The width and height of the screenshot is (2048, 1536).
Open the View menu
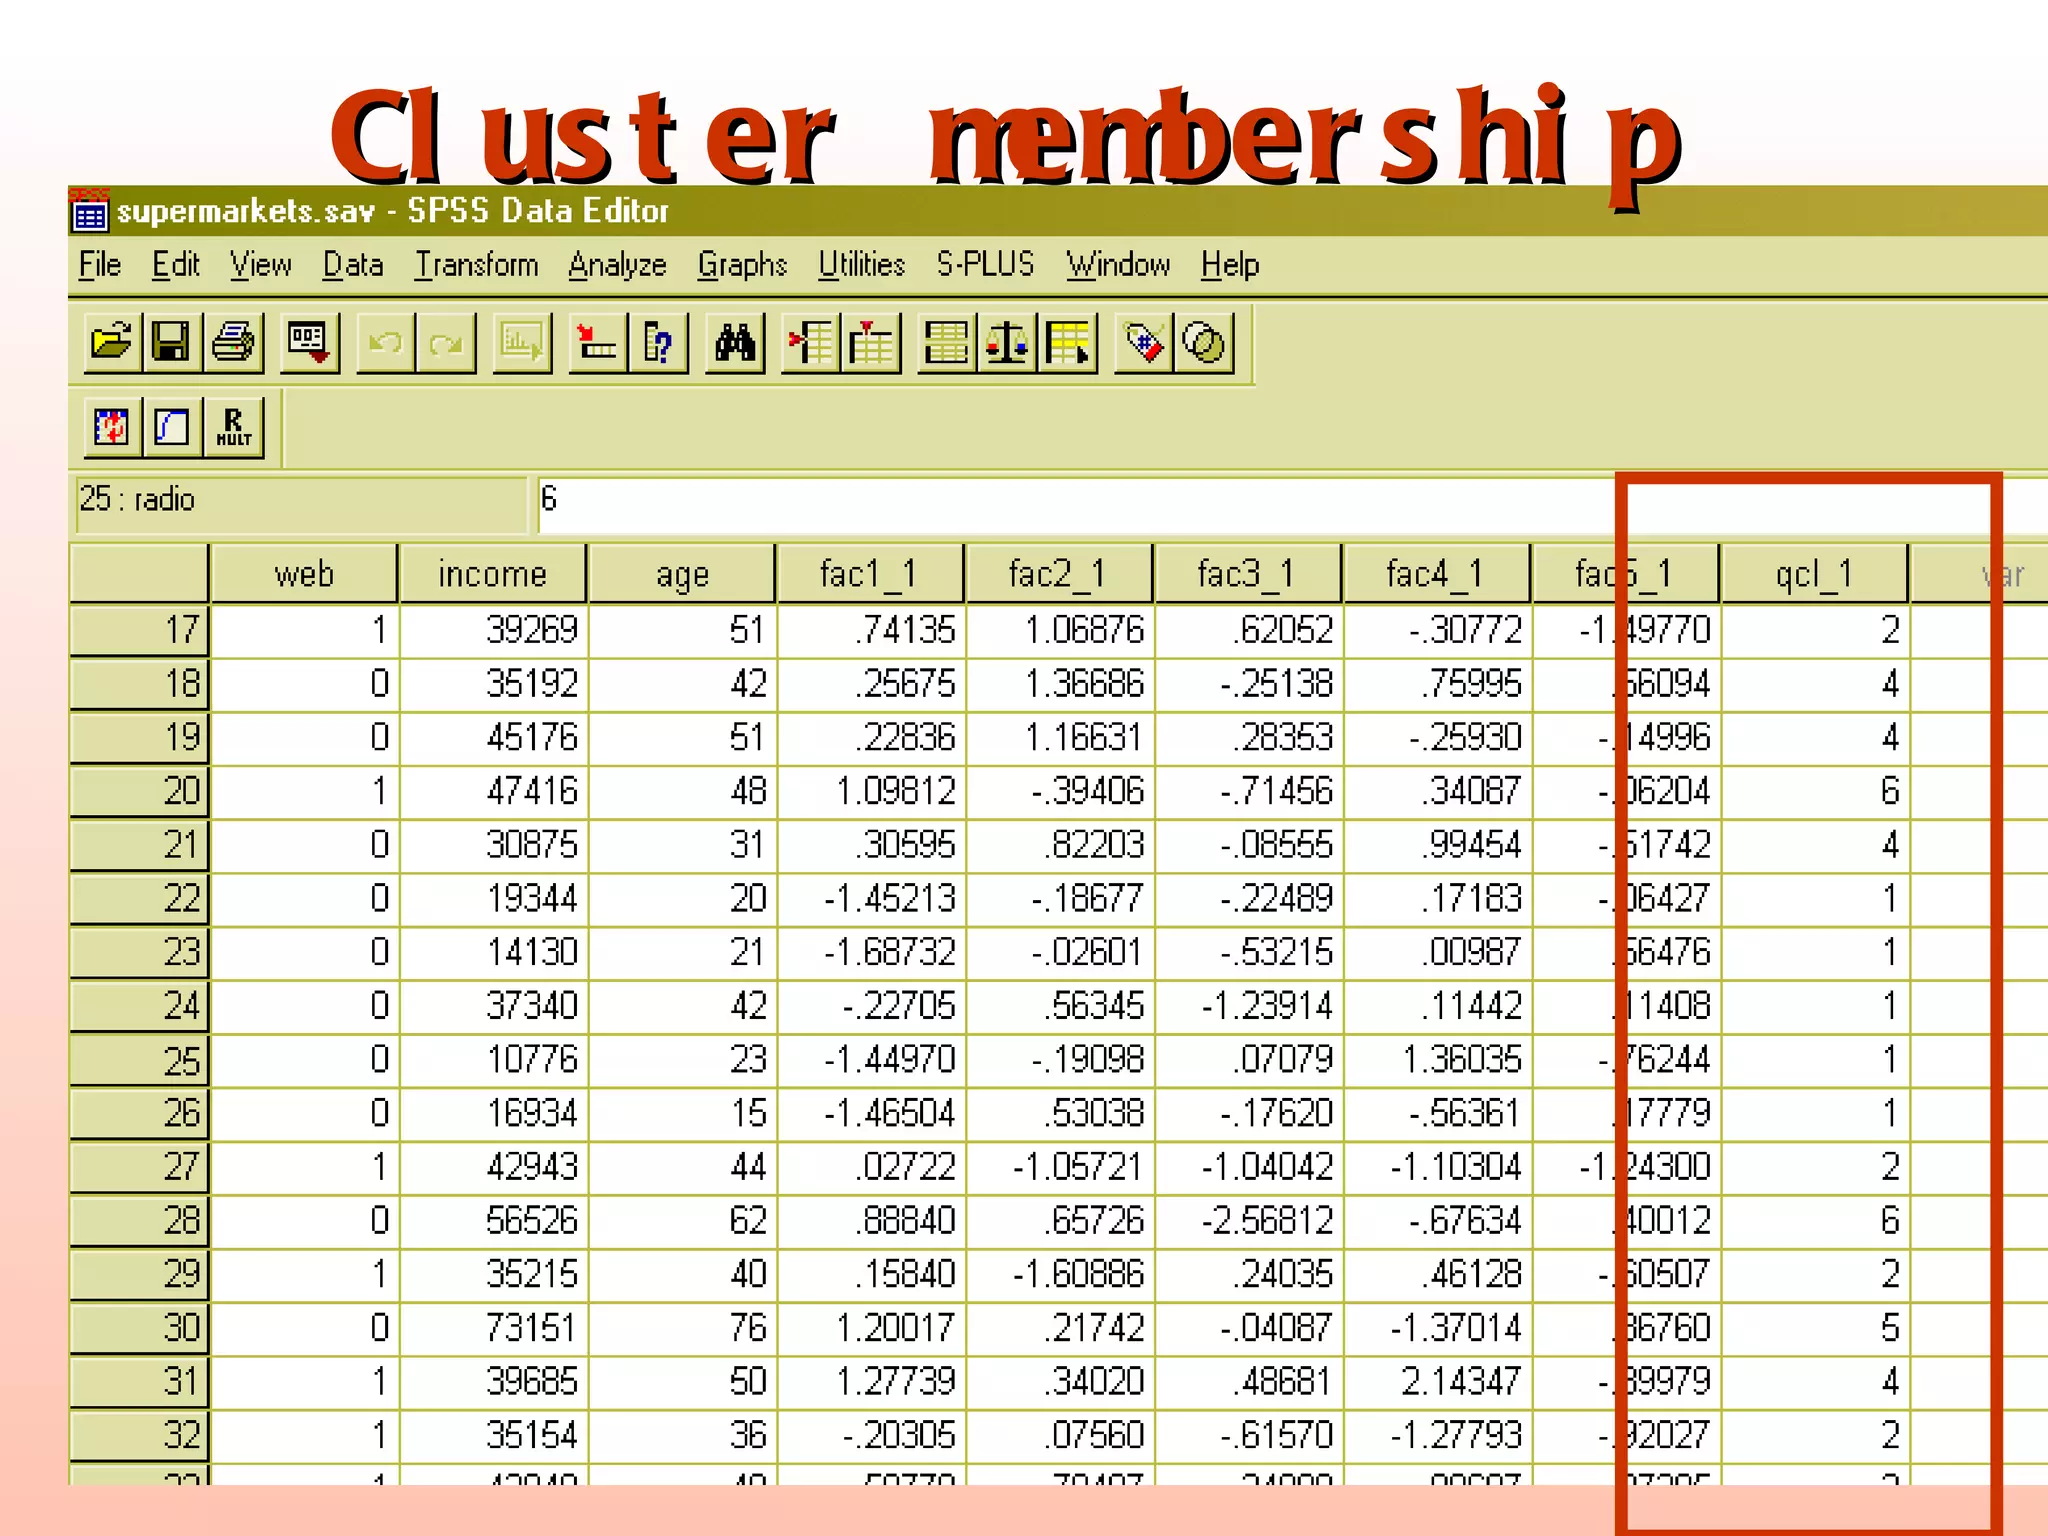point(260,265)
